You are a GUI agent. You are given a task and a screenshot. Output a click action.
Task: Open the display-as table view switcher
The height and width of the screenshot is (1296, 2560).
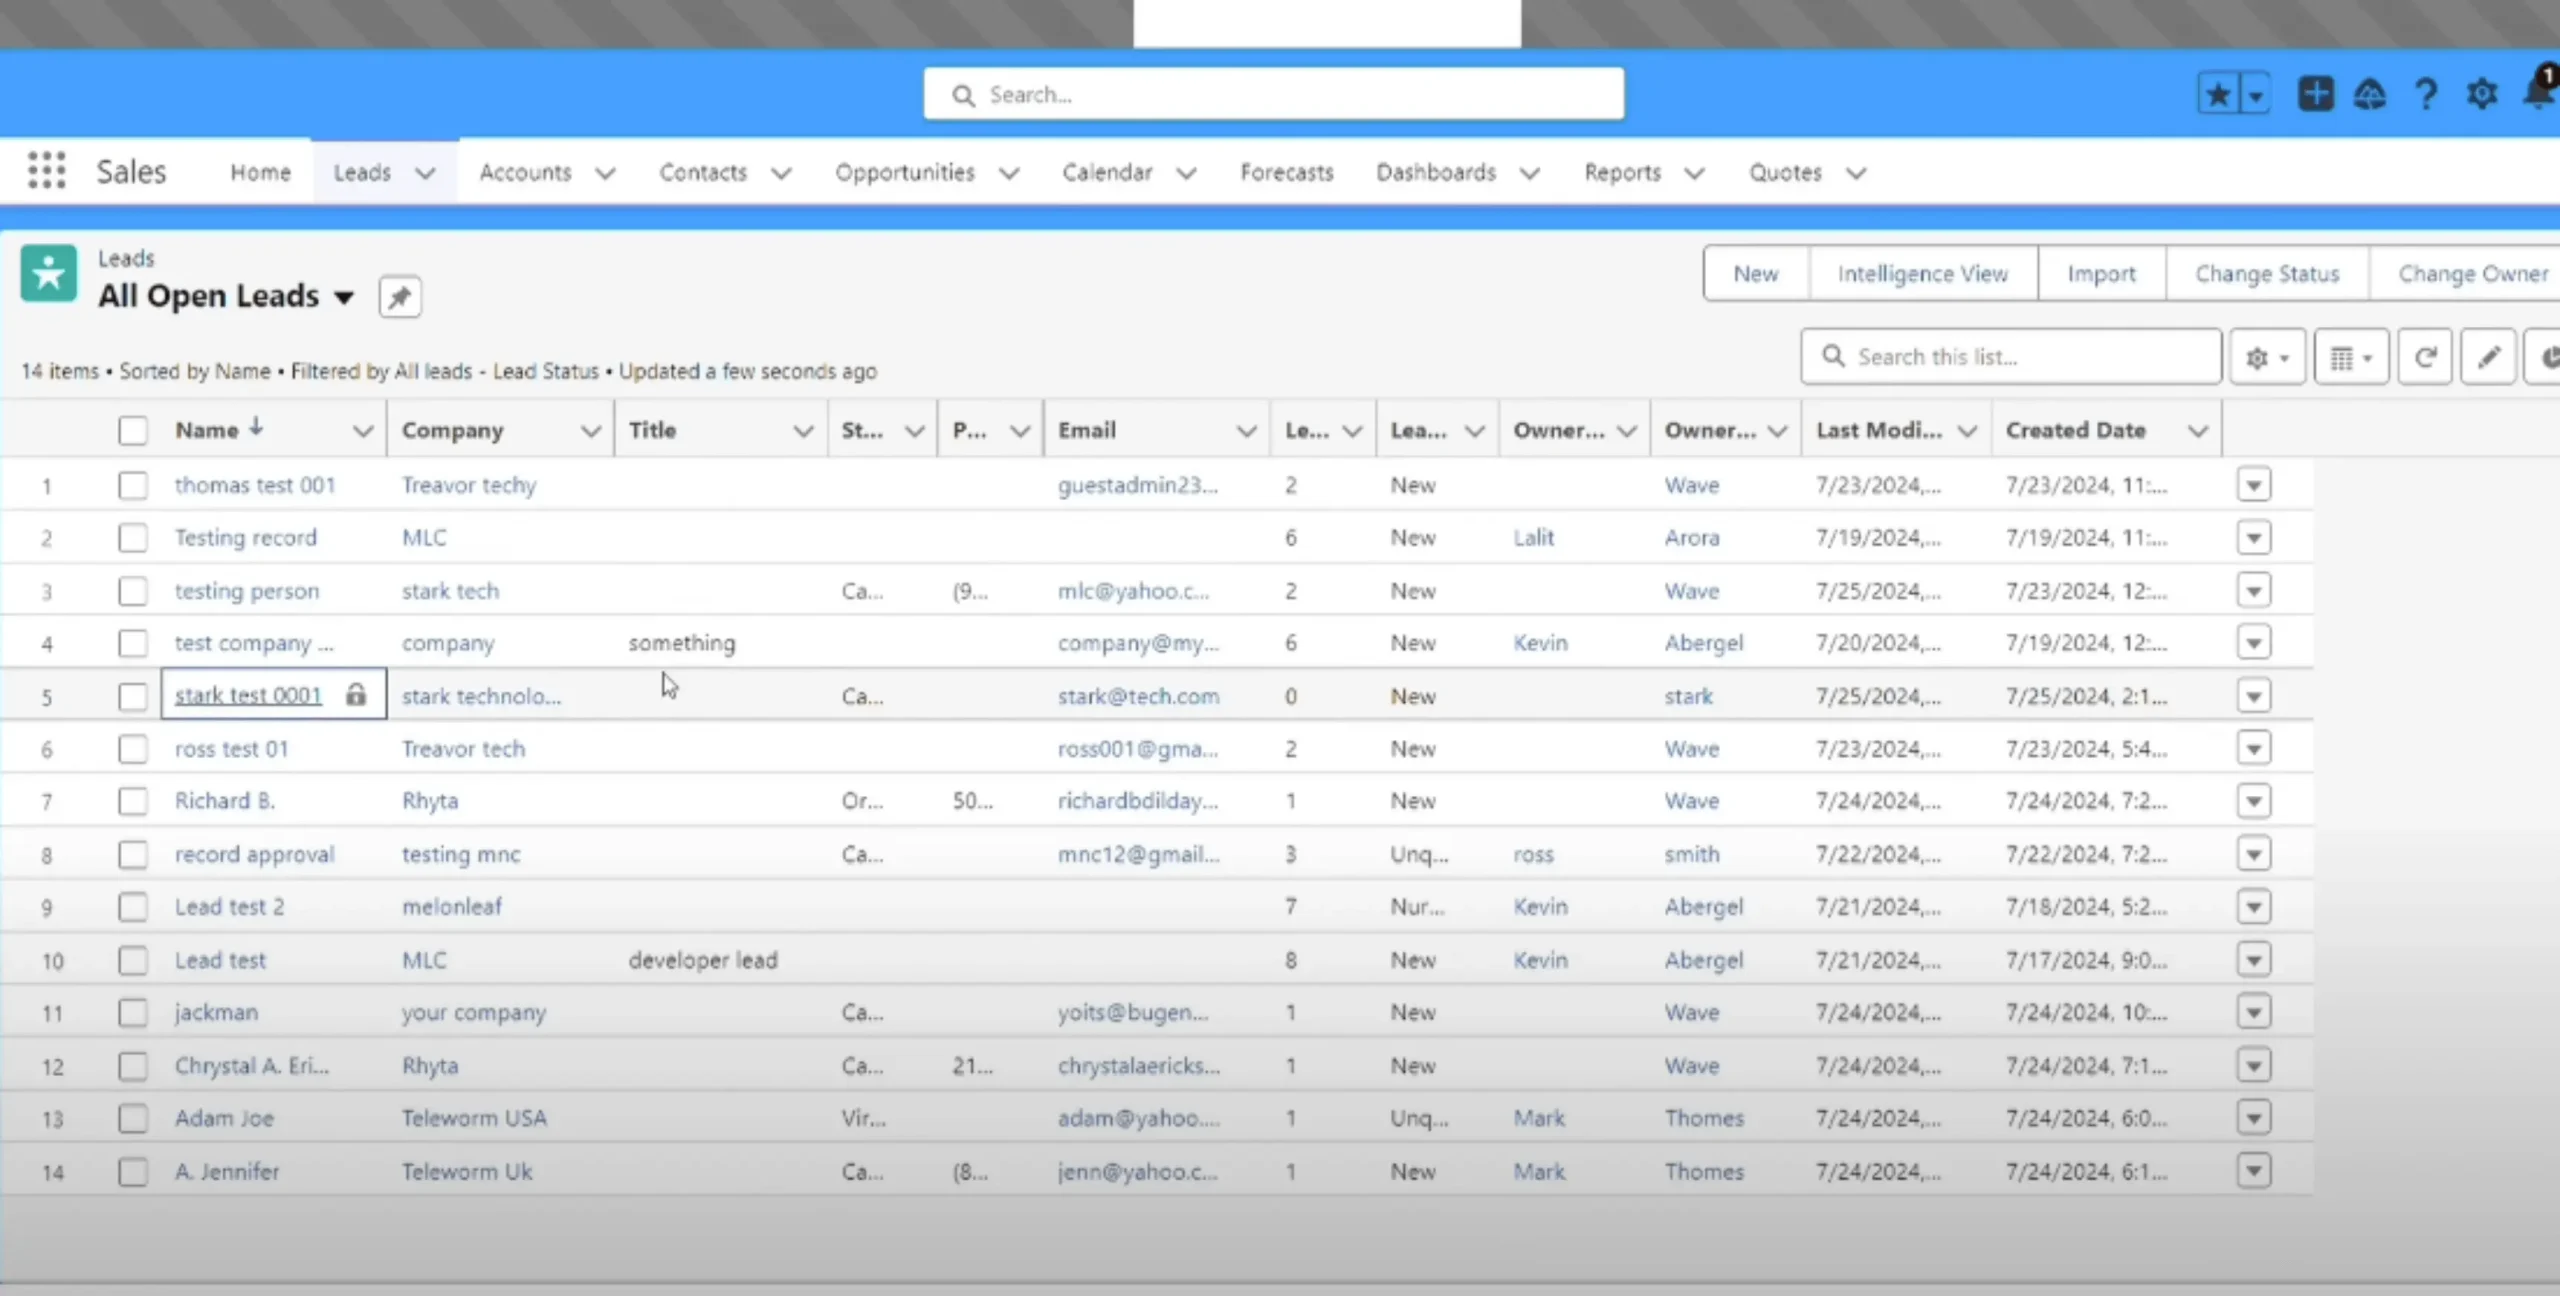[x=2350, y=358]
